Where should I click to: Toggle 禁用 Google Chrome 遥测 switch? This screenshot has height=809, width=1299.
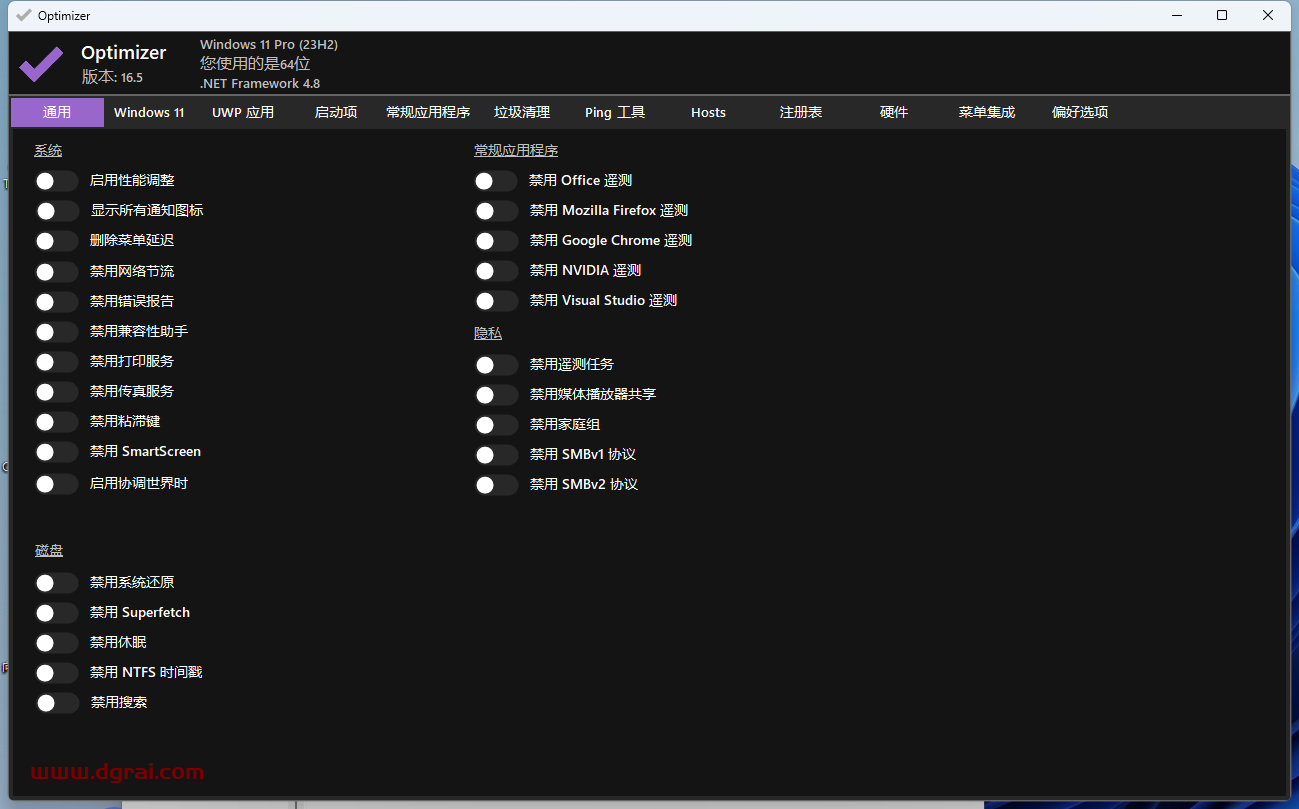point(496,241)
